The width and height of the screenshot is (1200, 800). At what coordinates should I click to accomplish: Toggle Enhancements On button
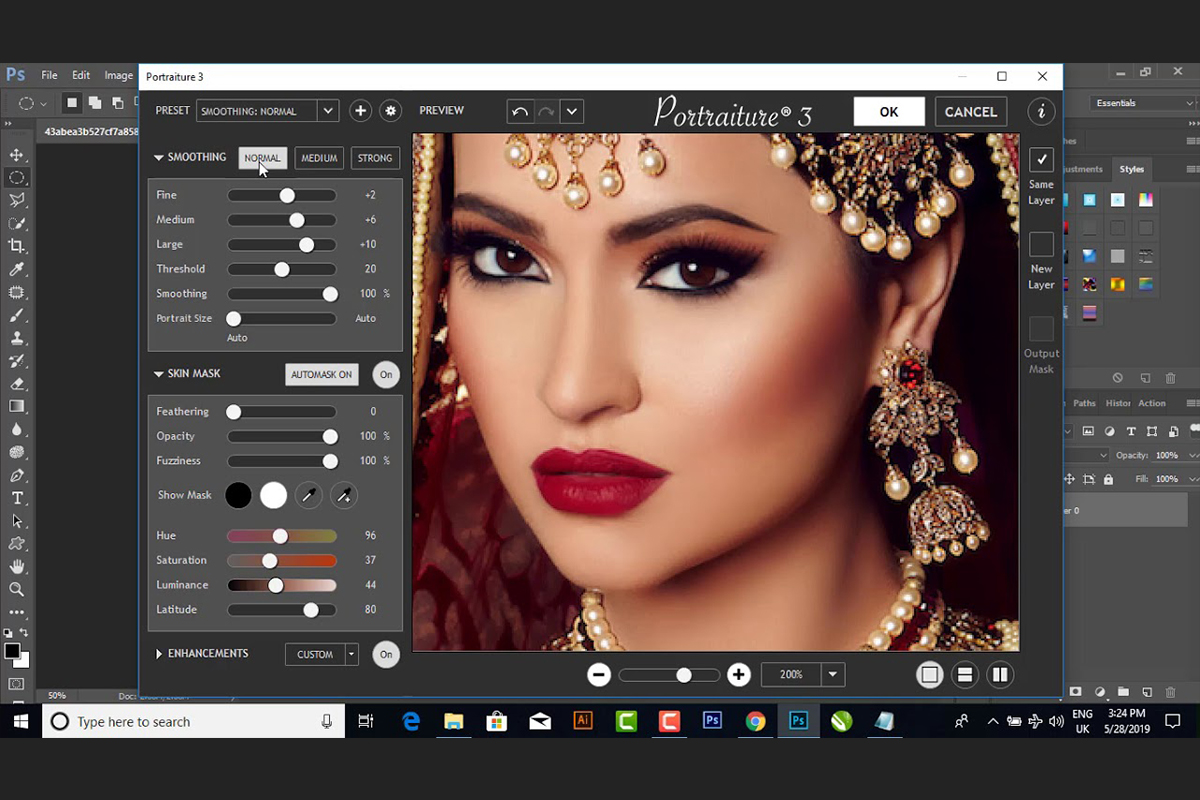point(386,655)
